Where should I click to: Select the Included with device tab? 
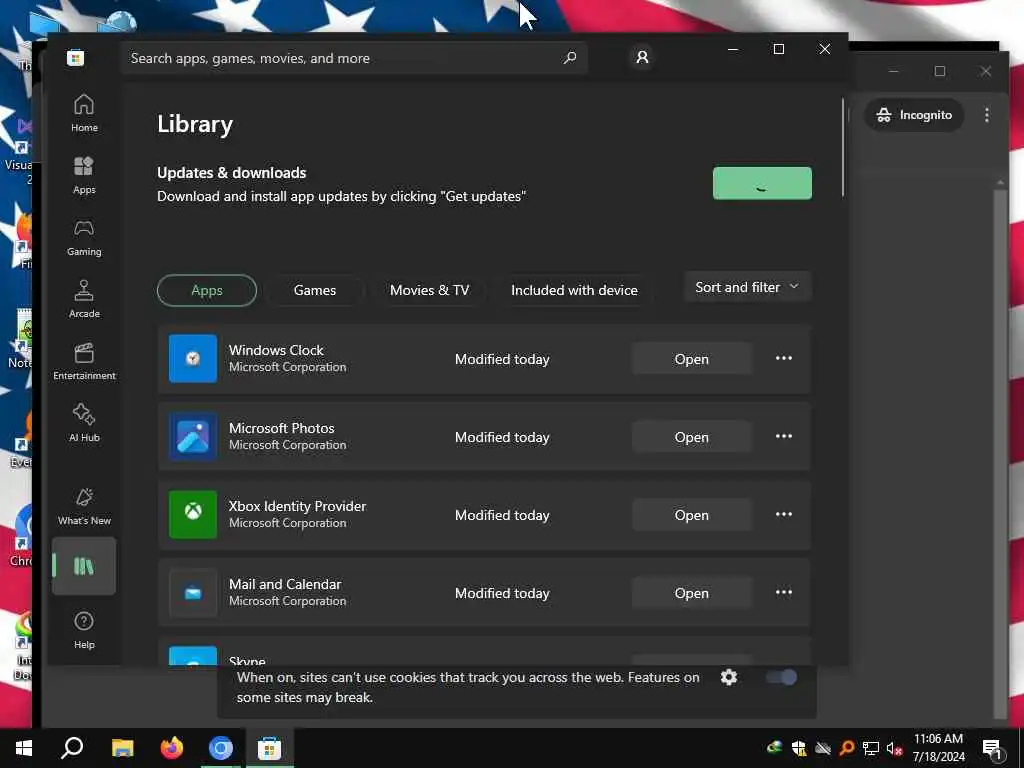(574, 290)
